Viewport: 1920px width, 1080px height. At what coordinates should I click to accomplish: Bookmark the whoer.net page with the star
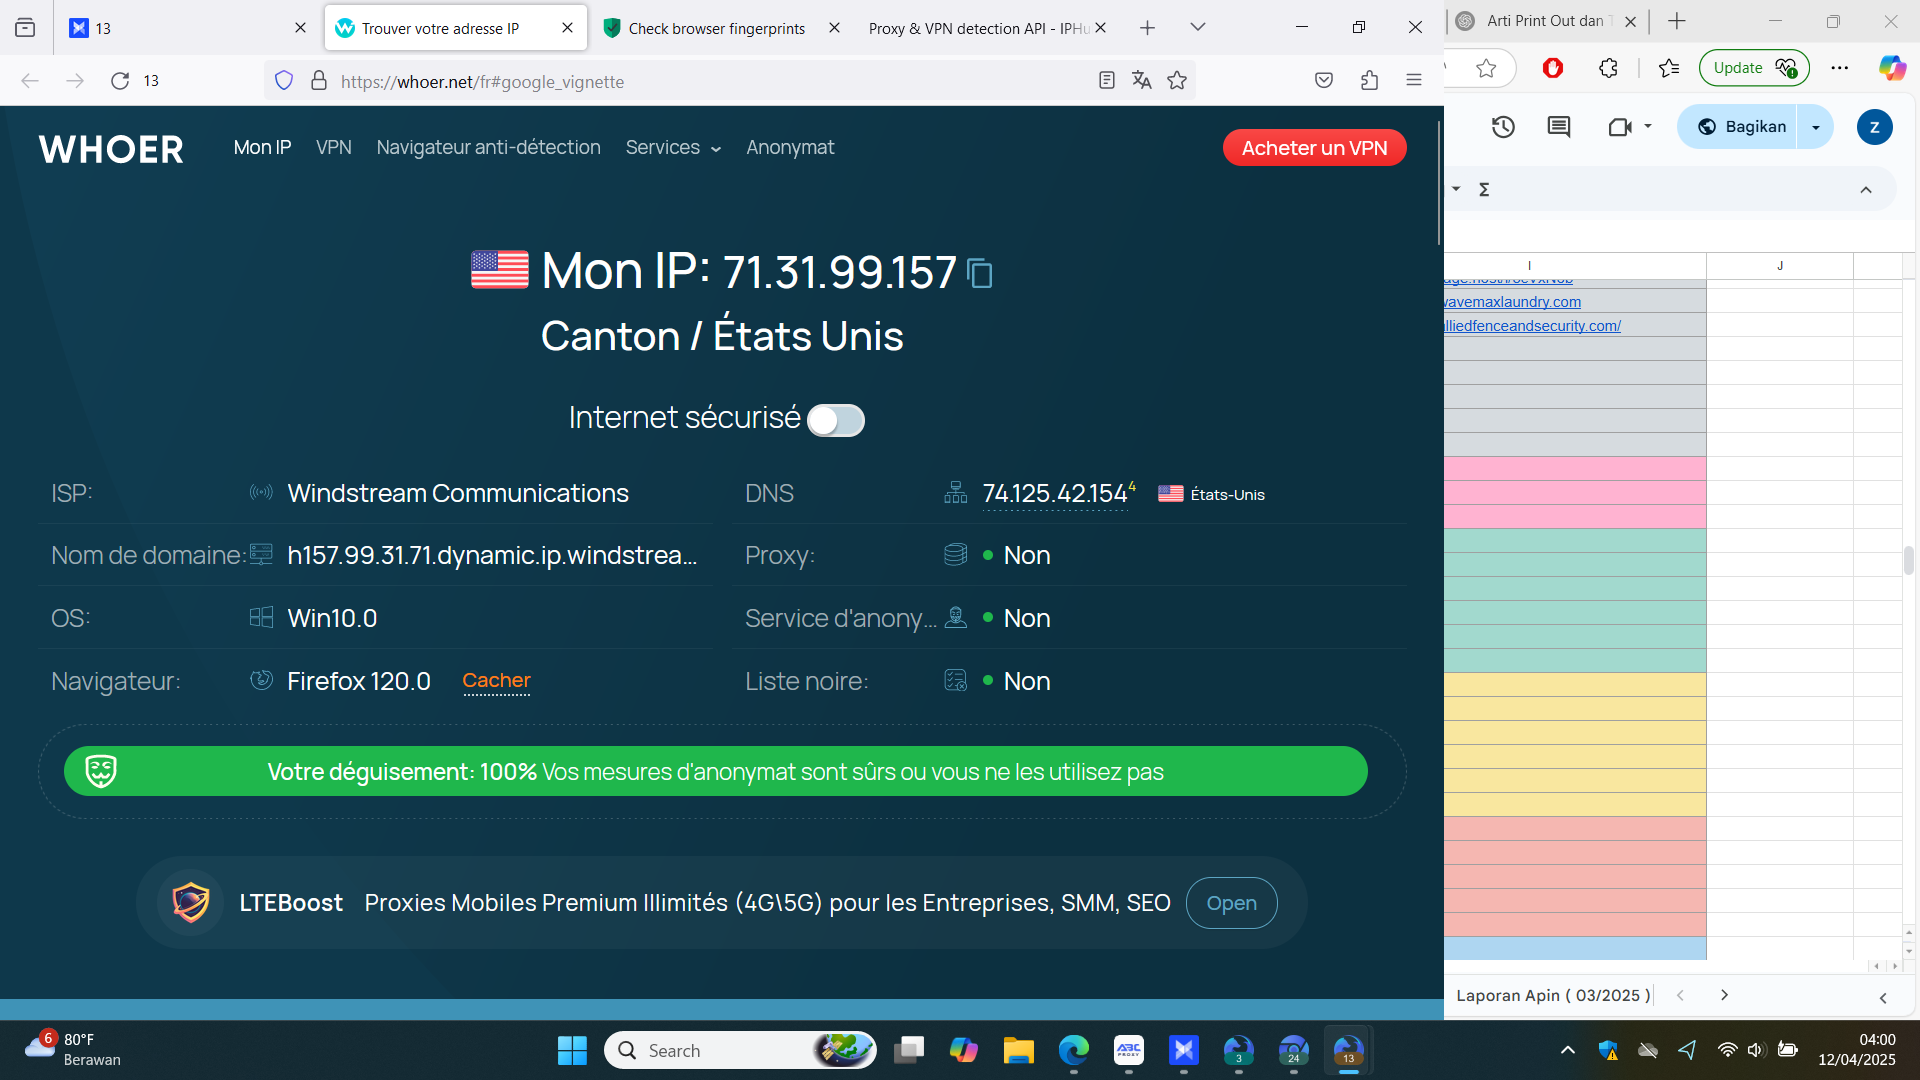[x=1177, y=81]
